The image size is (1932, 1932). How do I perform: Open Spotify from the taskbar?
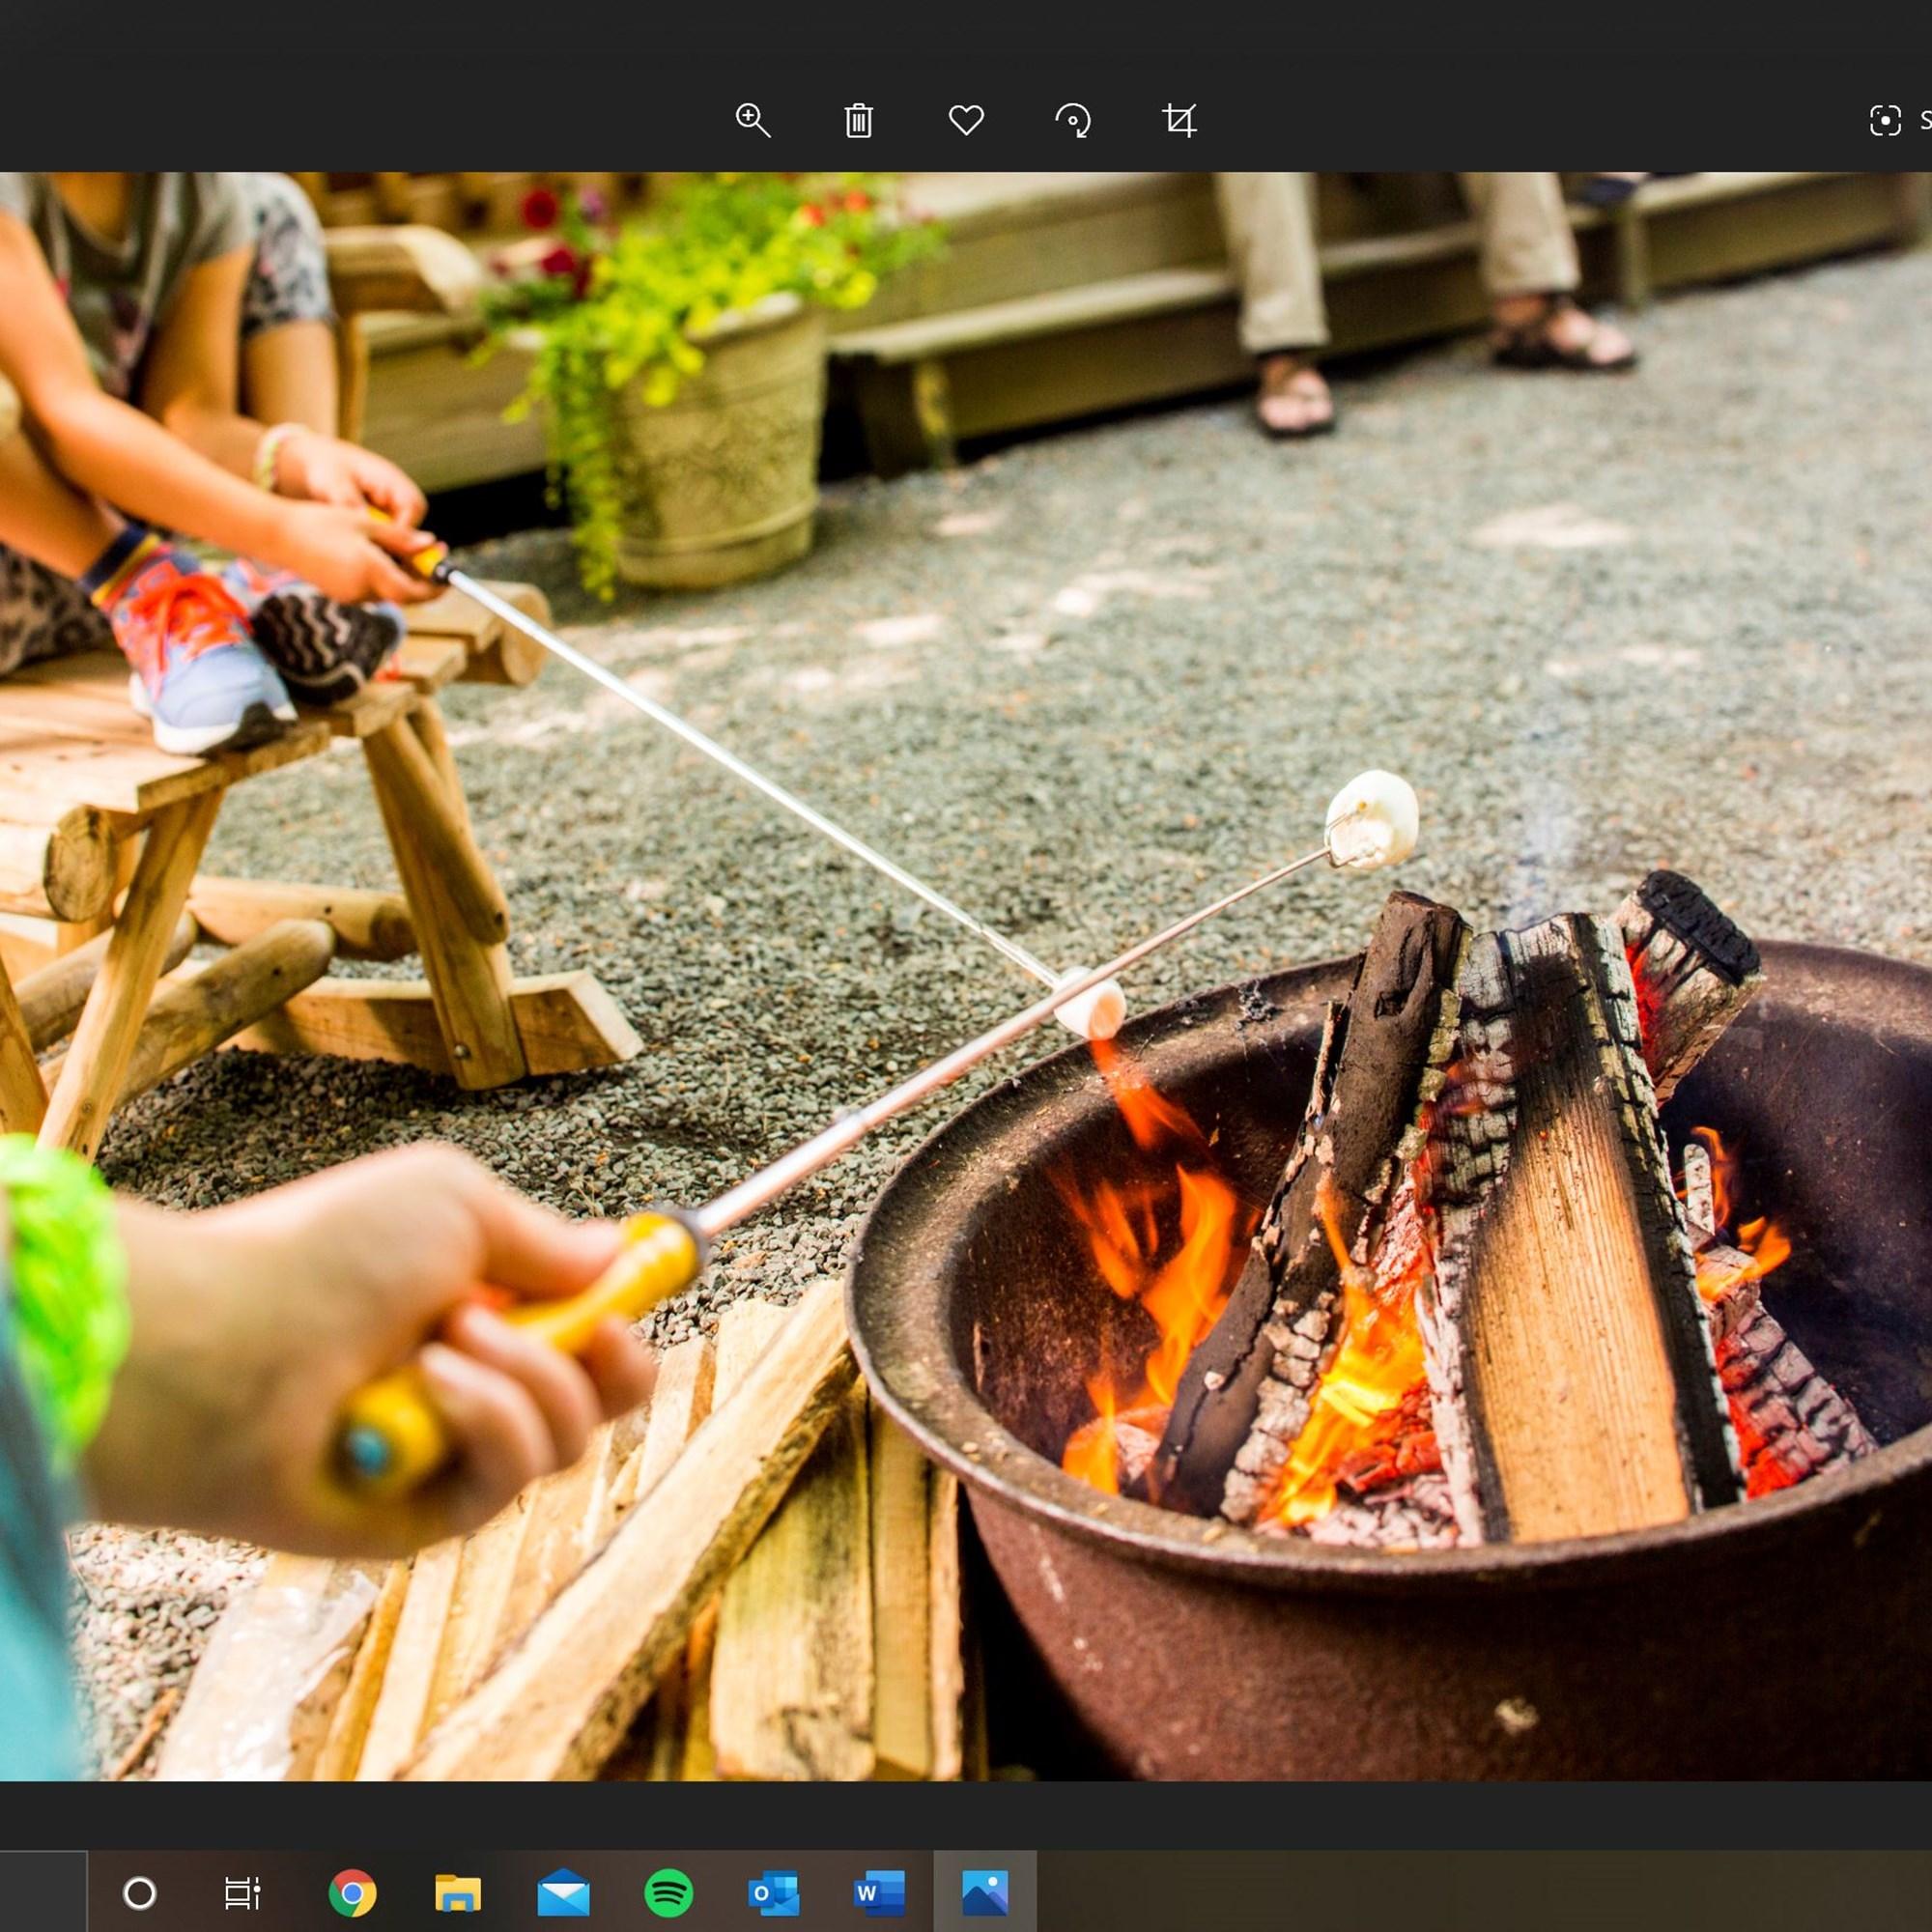pos(668,1892)
